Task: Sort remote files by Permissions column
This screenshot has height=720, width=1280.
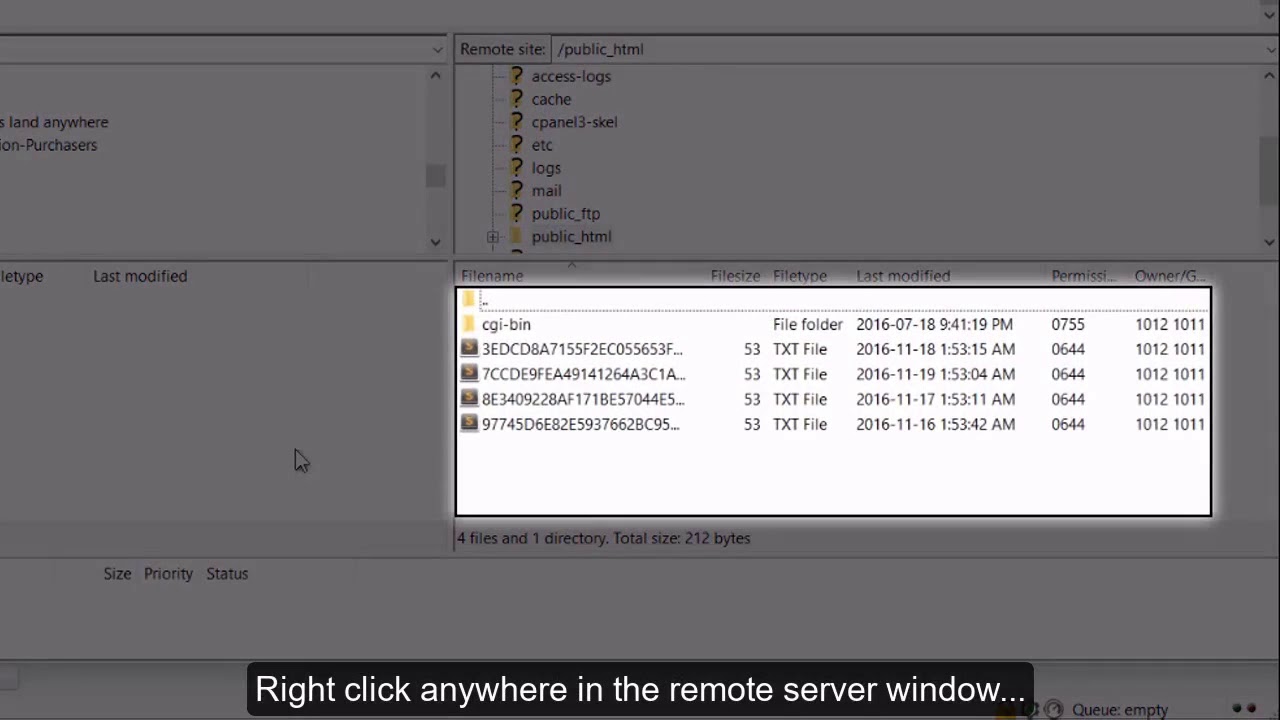Action: point(1083,276)
